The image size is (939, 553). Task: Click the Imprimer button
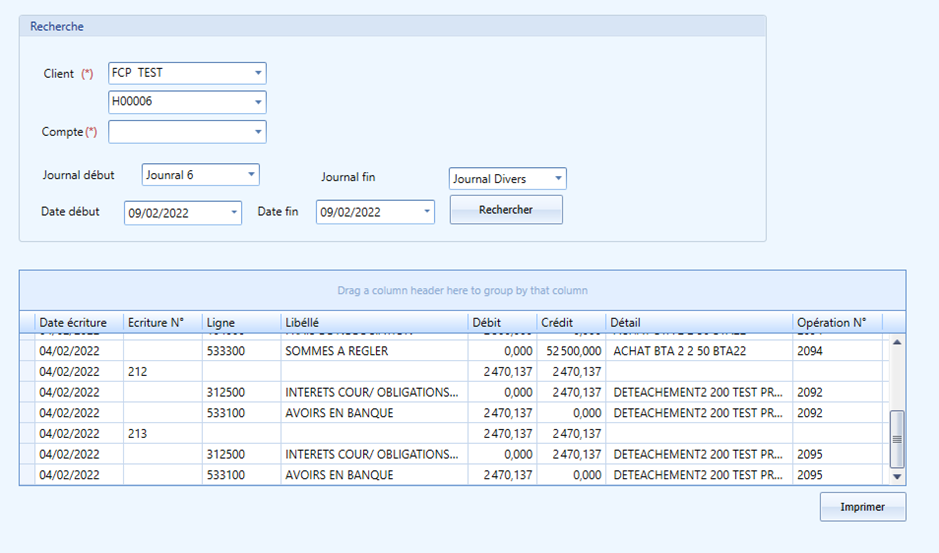(862, 507)
